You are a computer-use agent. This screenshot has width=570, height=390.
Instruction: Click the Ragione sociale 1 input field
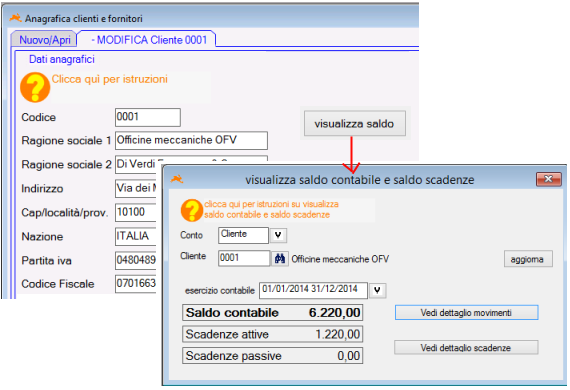(191, 141)
